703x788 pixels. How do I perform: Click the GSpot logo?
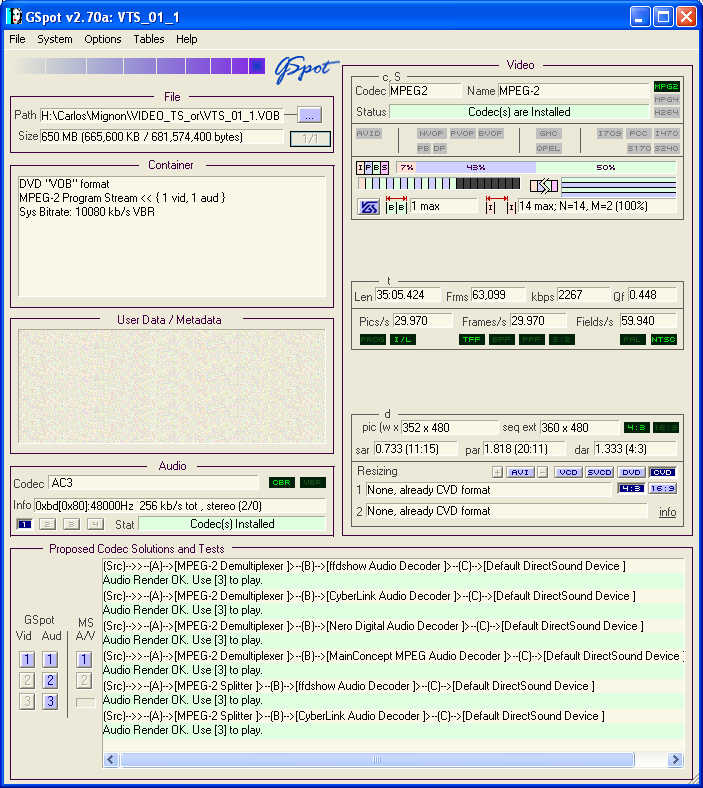click(306, 69)
